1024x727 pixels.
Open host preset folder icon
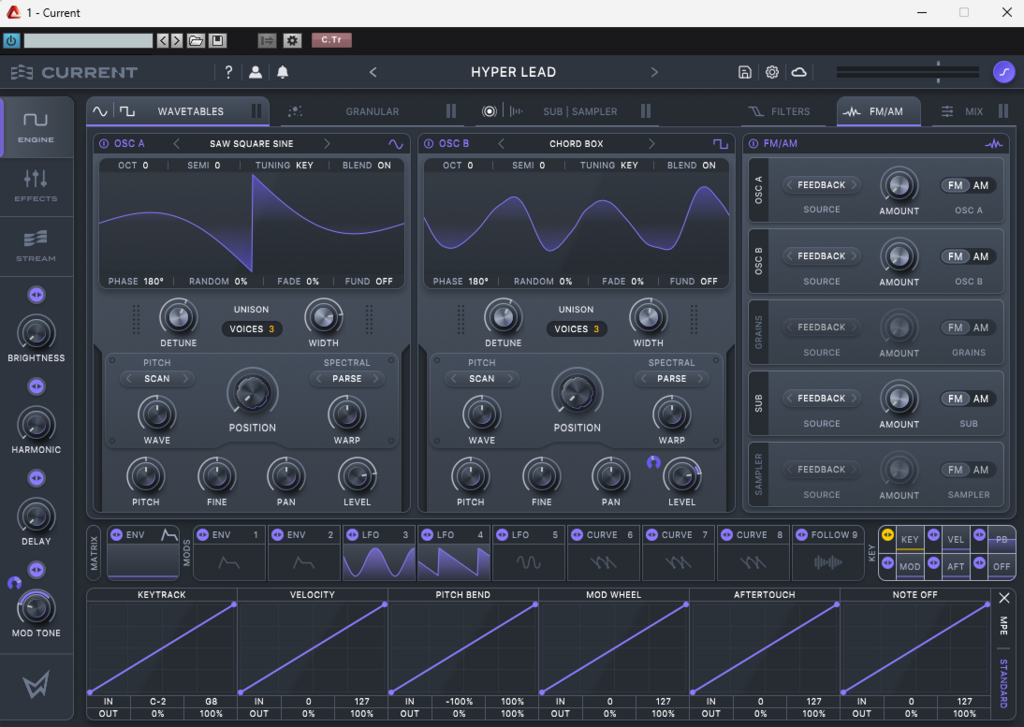point(196,40)
